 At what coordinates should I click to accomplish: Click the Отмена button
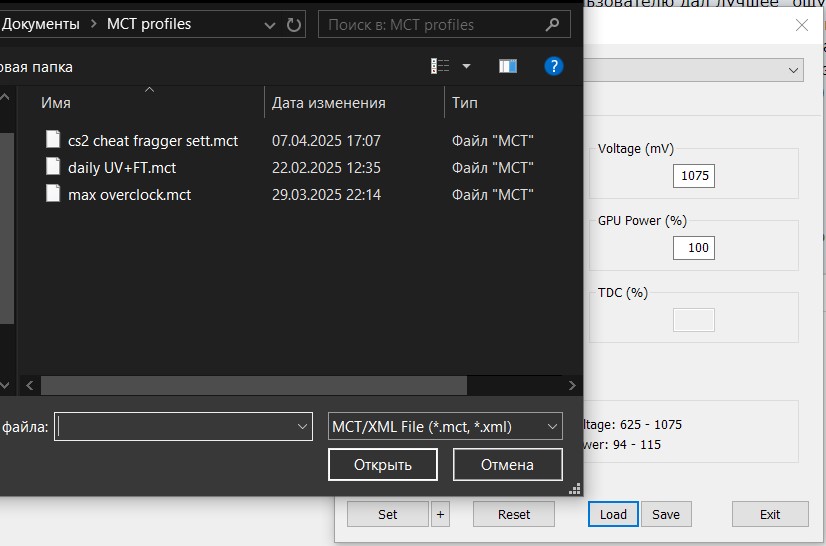click(507, 464)
